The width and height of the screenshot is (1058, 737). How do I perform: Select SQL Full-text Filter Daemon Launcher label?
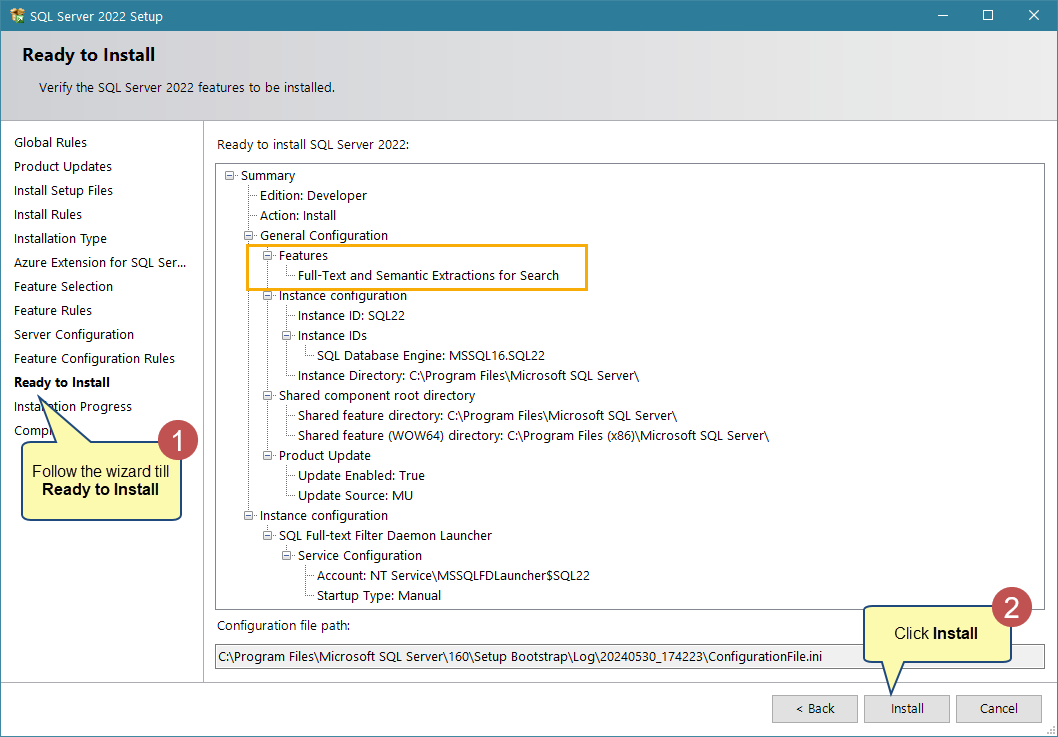(x=385, y=535)
